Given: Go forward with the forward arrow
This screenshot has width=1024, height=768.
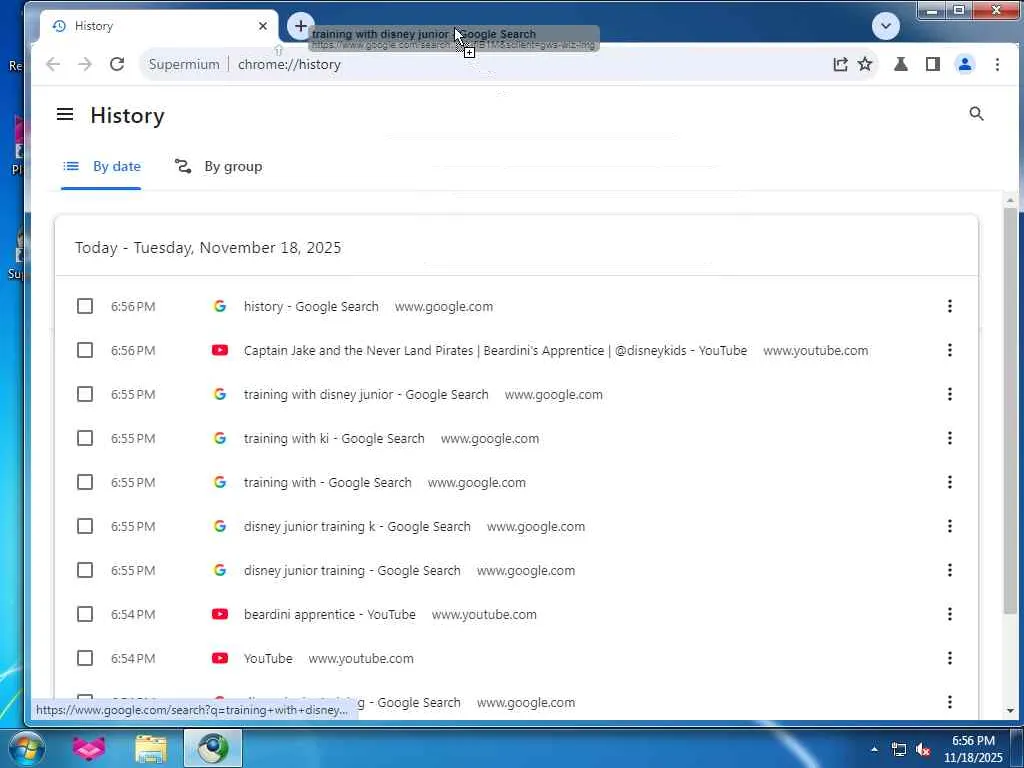Looking at the screenshot, I should 85,64.
